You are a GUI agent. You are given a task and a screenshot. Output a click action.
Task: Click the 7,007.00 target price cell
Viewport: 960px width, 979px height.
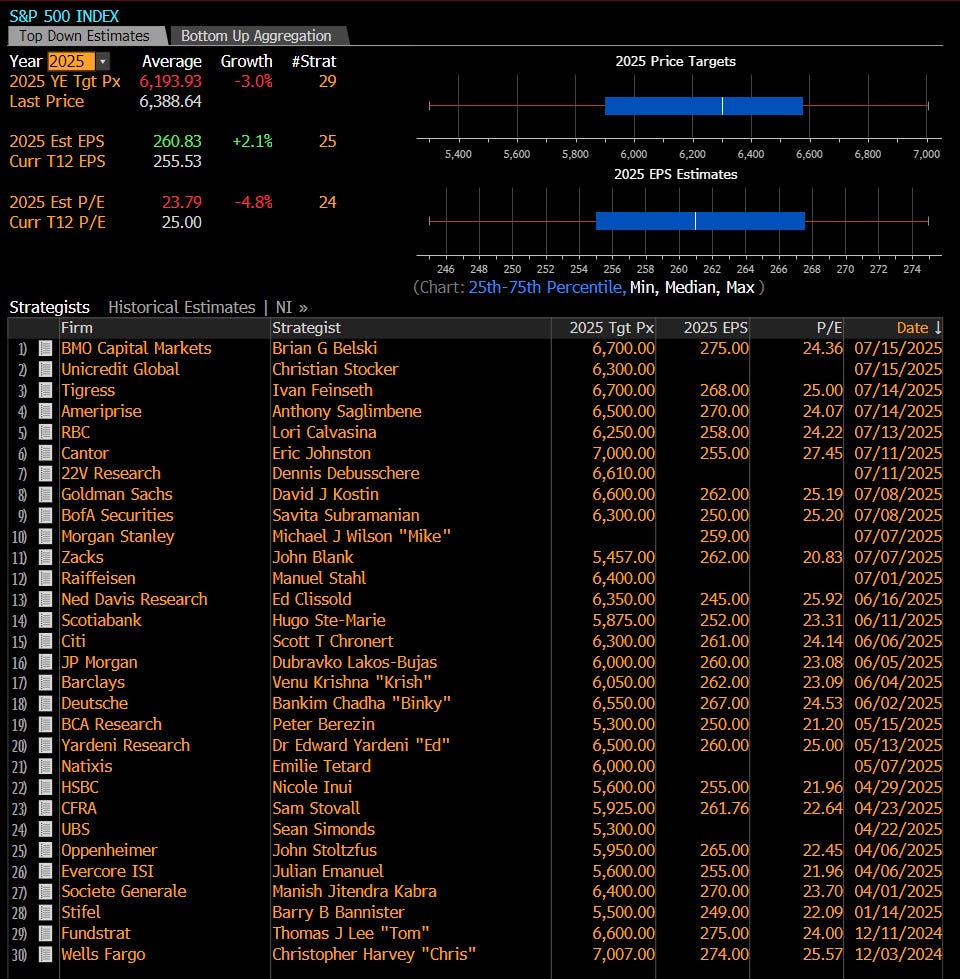(x=624, y=955)
